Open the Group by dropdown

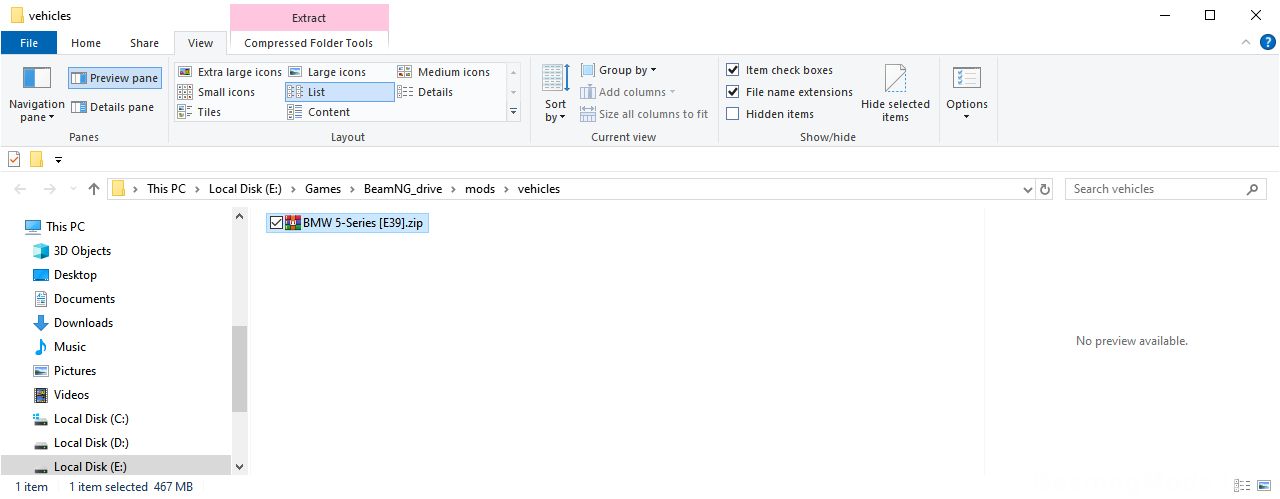618,70
